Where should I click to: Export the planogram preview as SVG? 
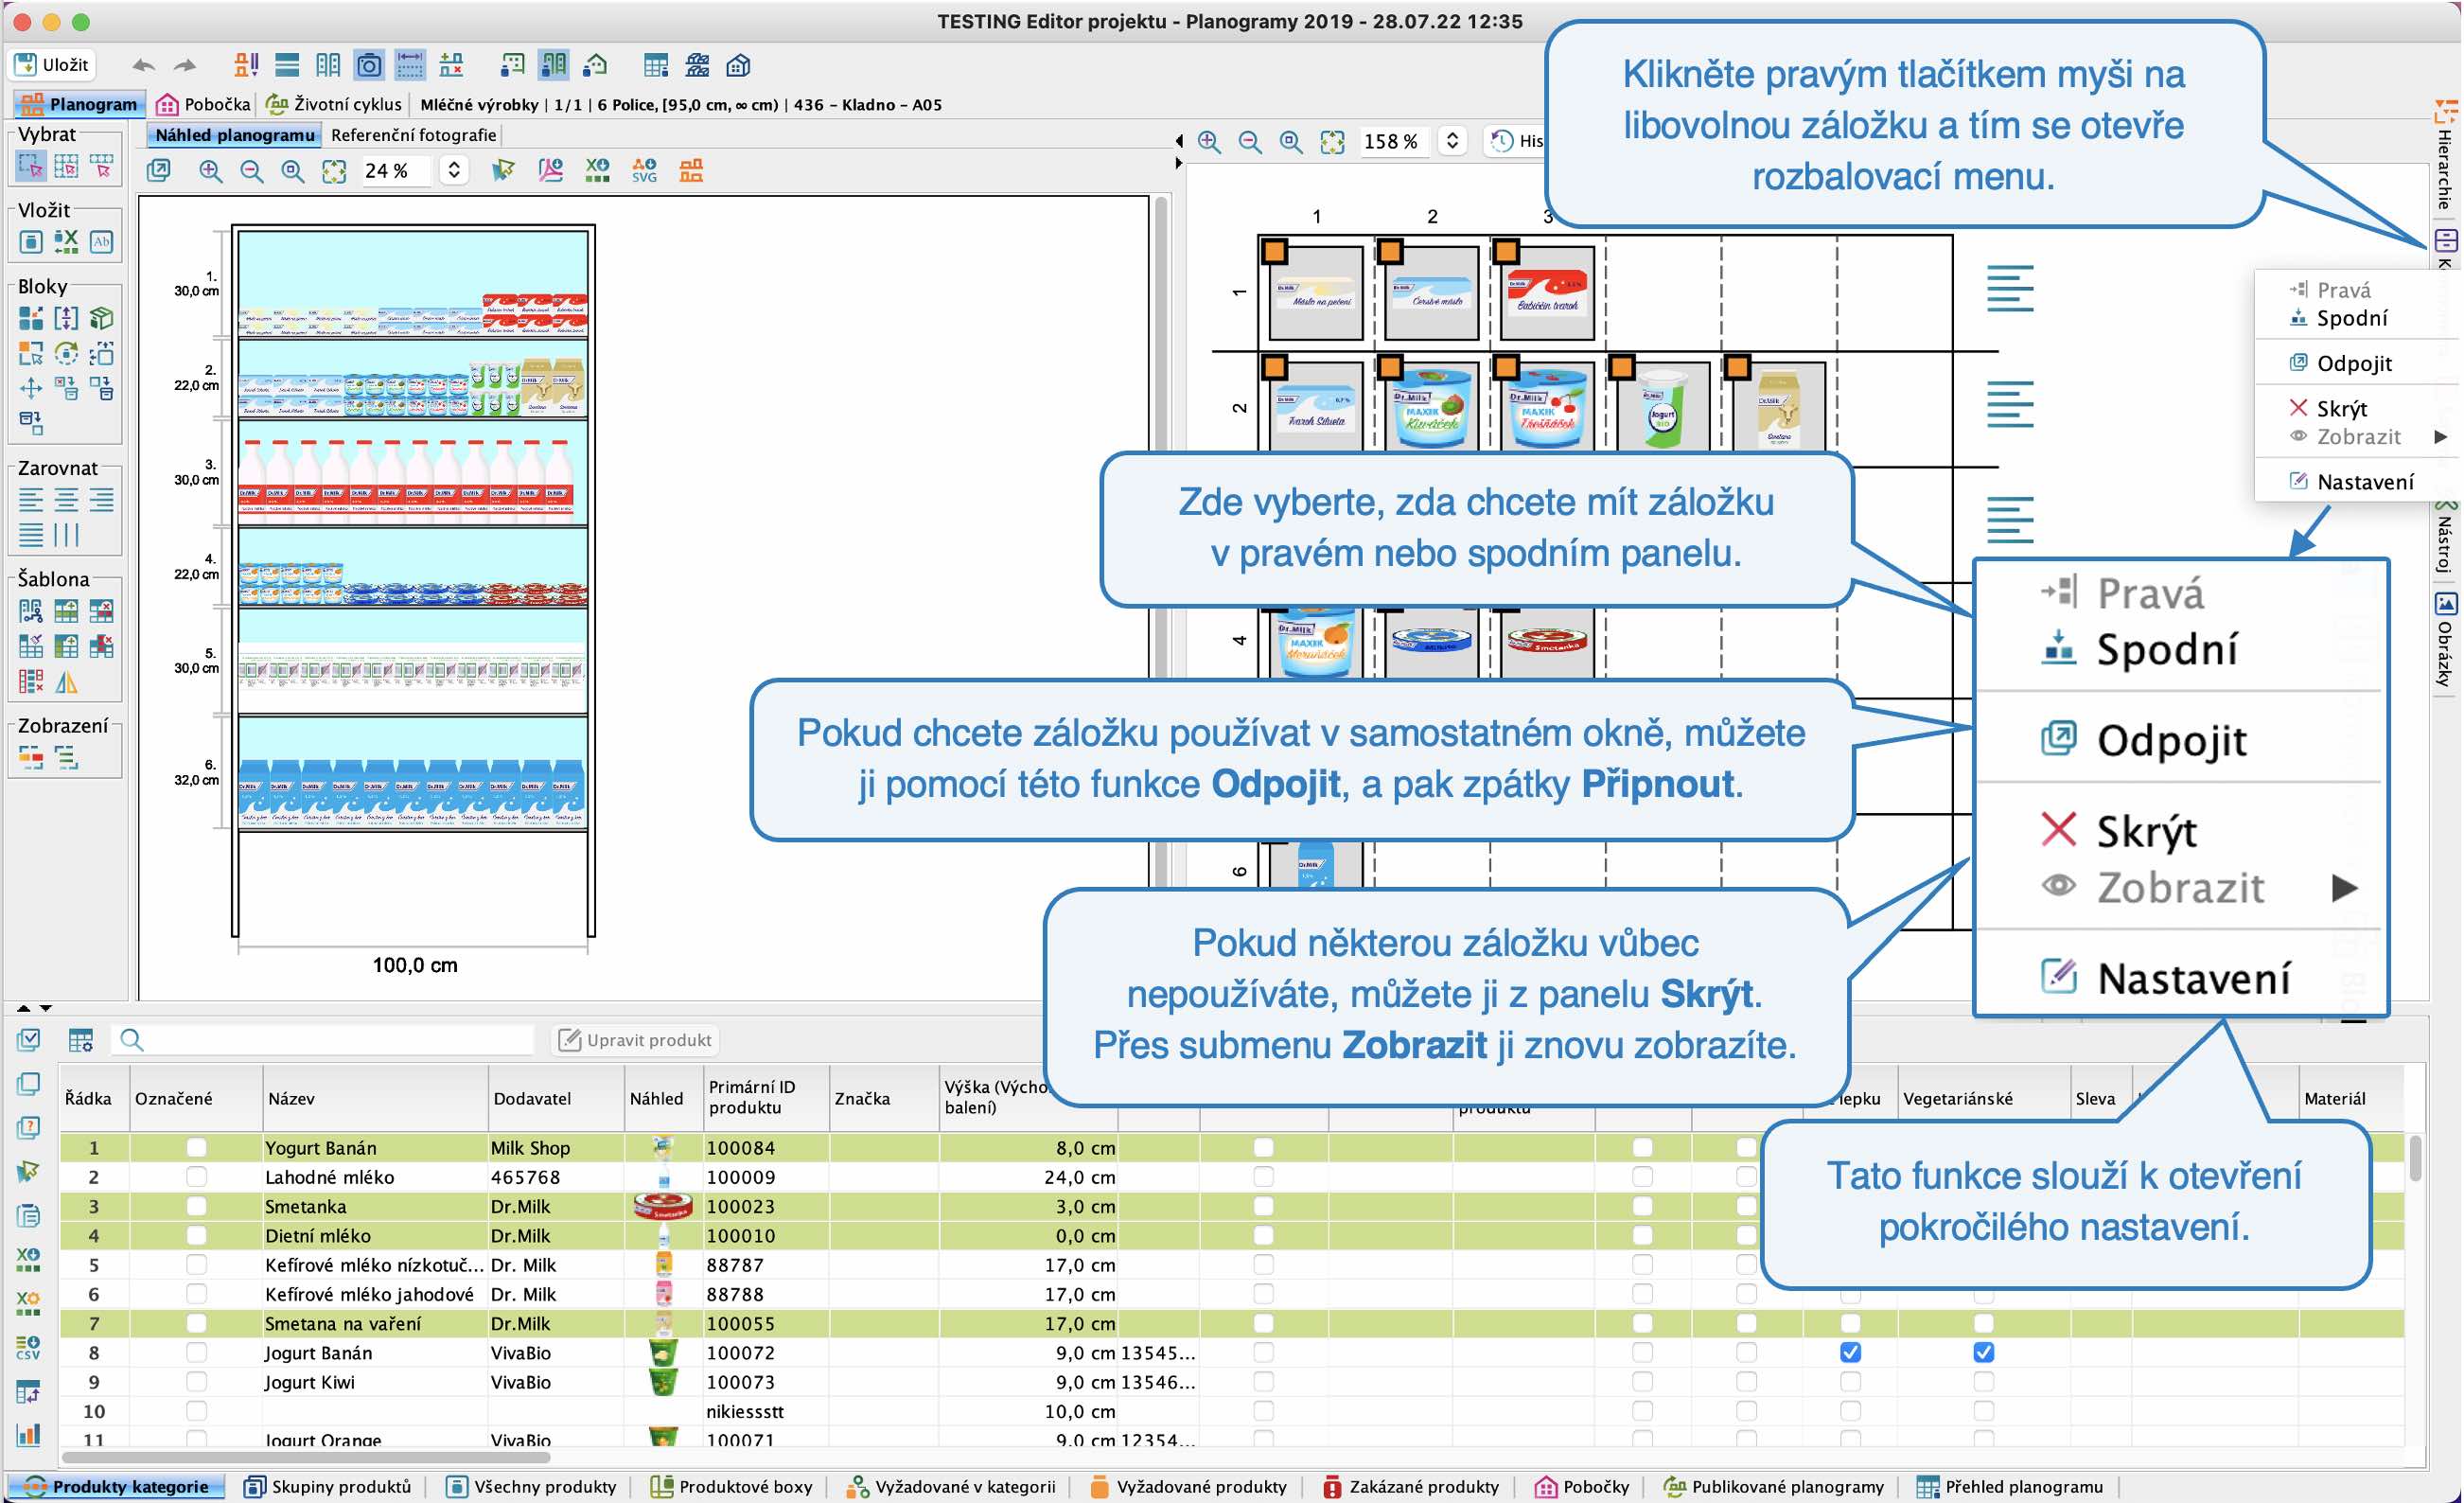click(644, 171)
